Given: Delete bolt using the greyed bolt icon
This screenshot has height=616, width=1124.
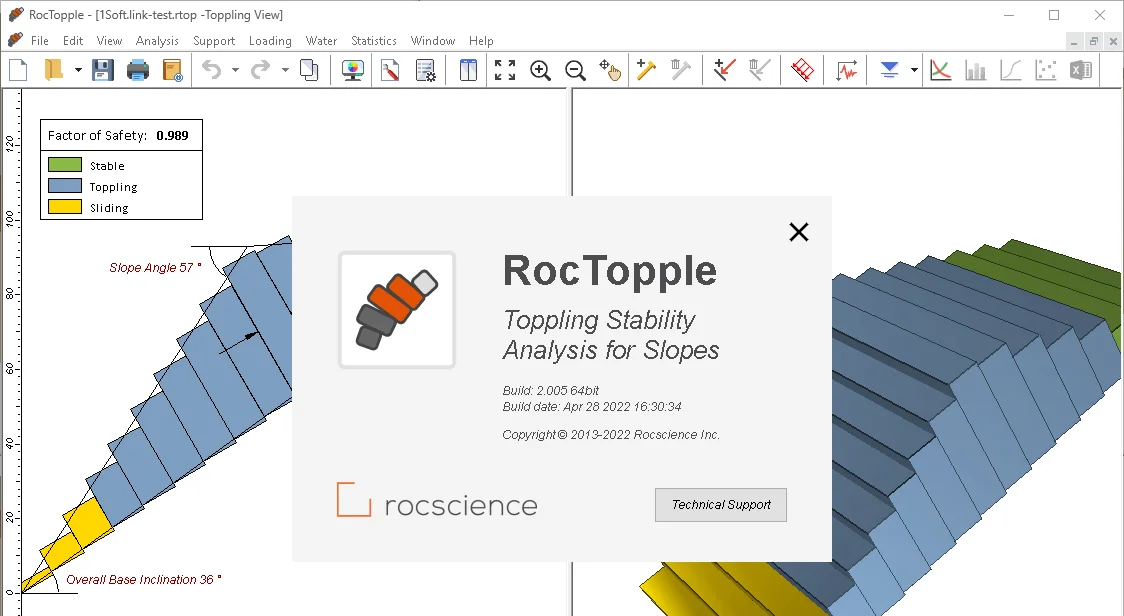Looking at the screenshot, I should click(680, 70).
